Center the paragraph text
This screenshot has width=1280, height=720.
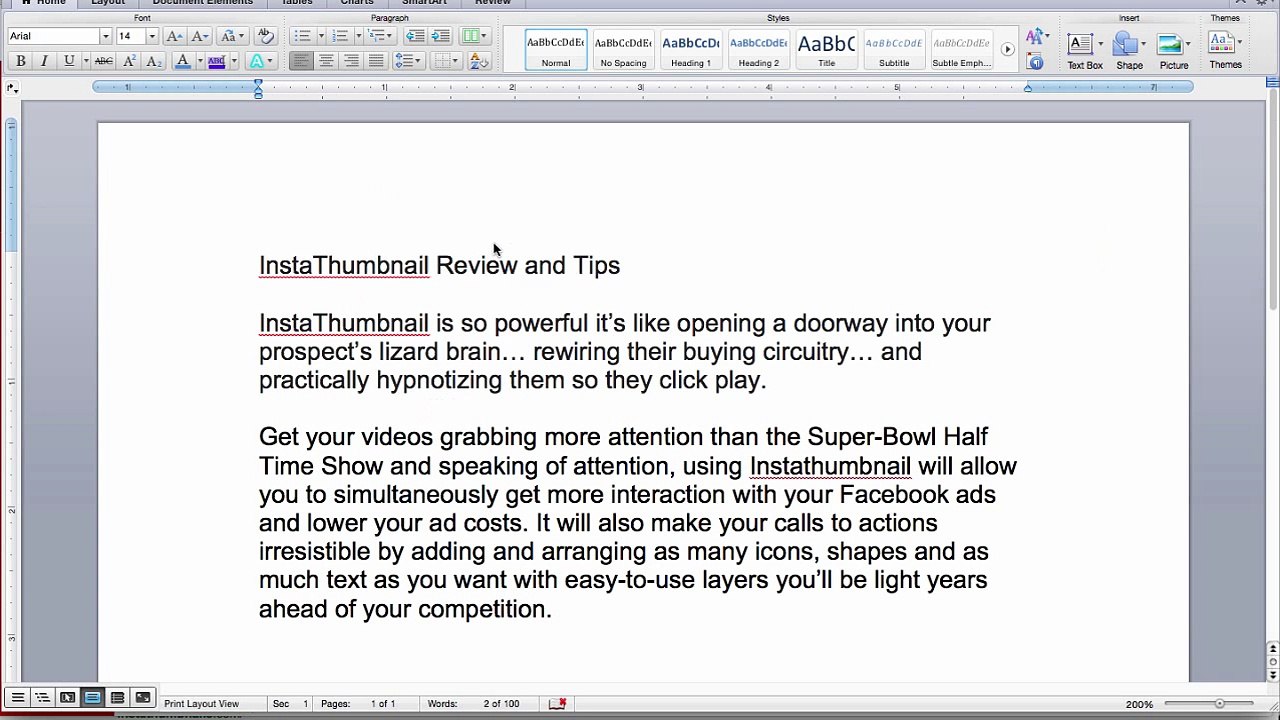[326, 62]
